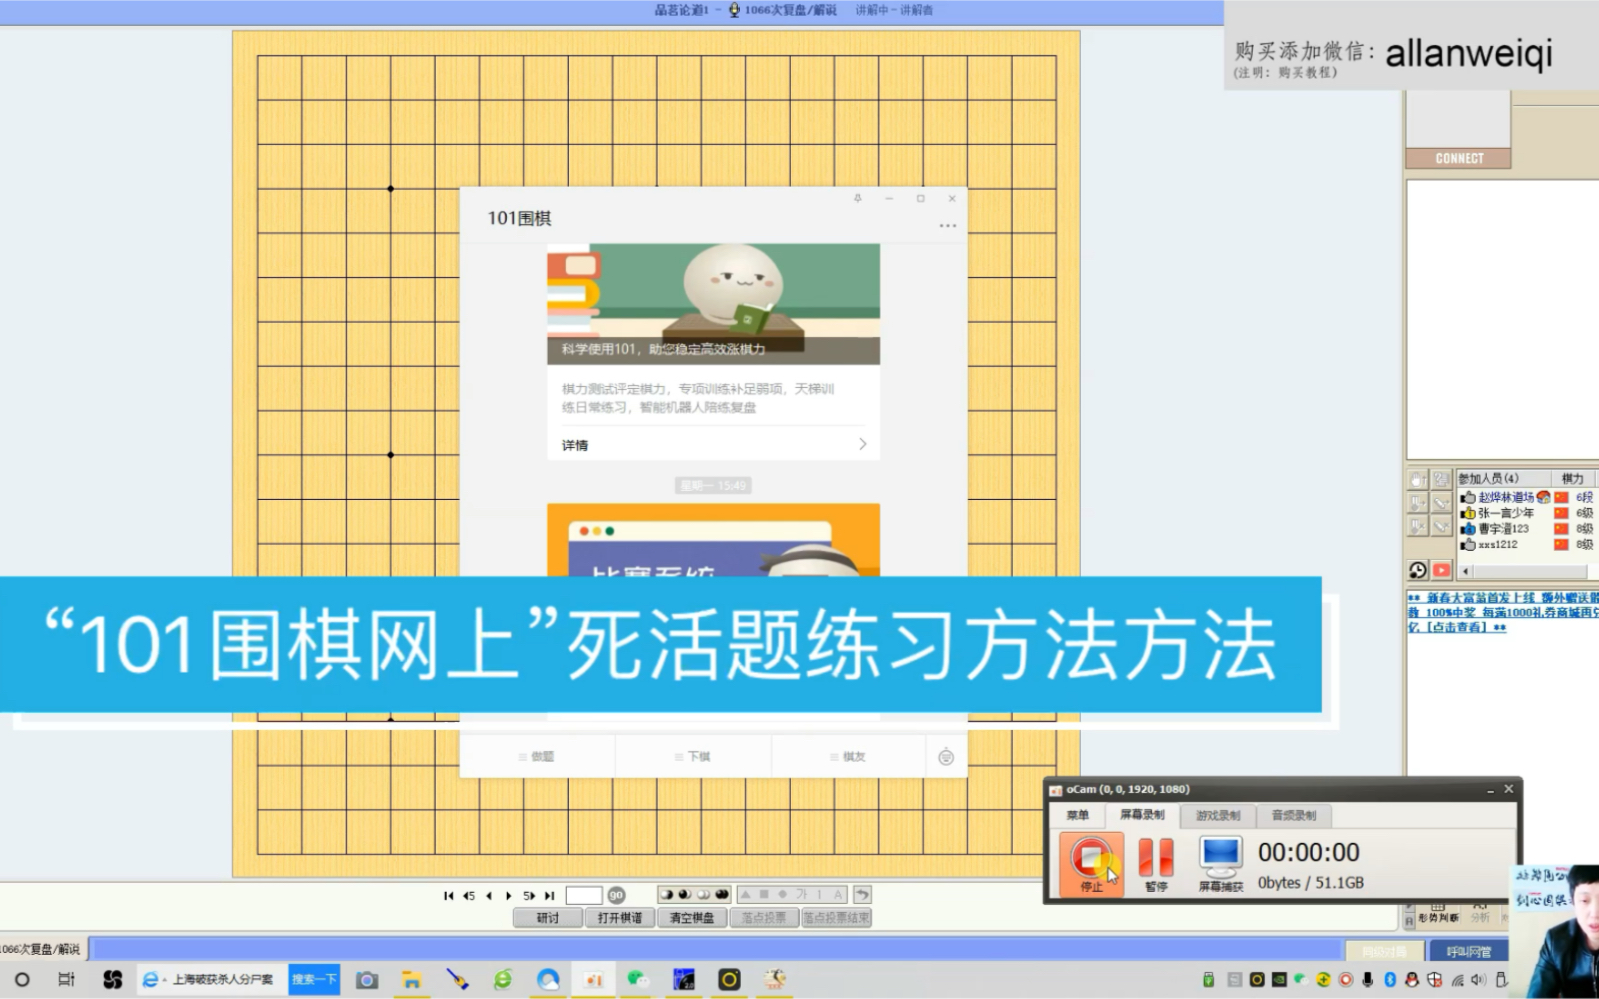Click the 1066次复盘/解说 tab at bottom

pos(42,949)
